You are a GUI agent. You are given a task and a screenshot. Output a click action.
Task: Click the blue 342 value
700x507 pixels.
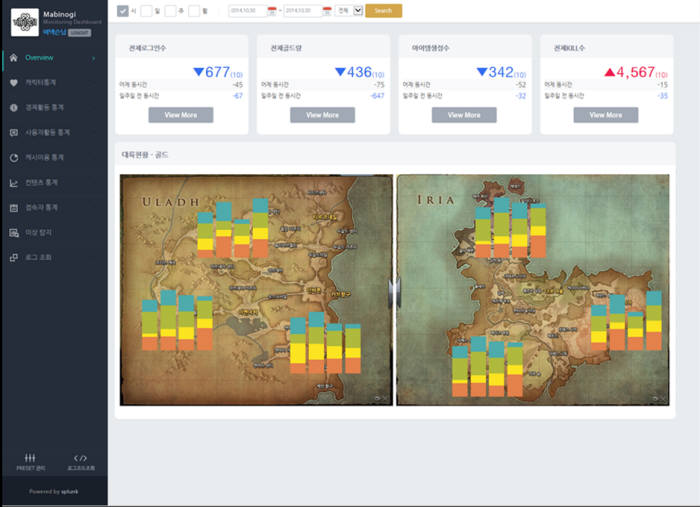pyautogui.click(x=501, y=72)
